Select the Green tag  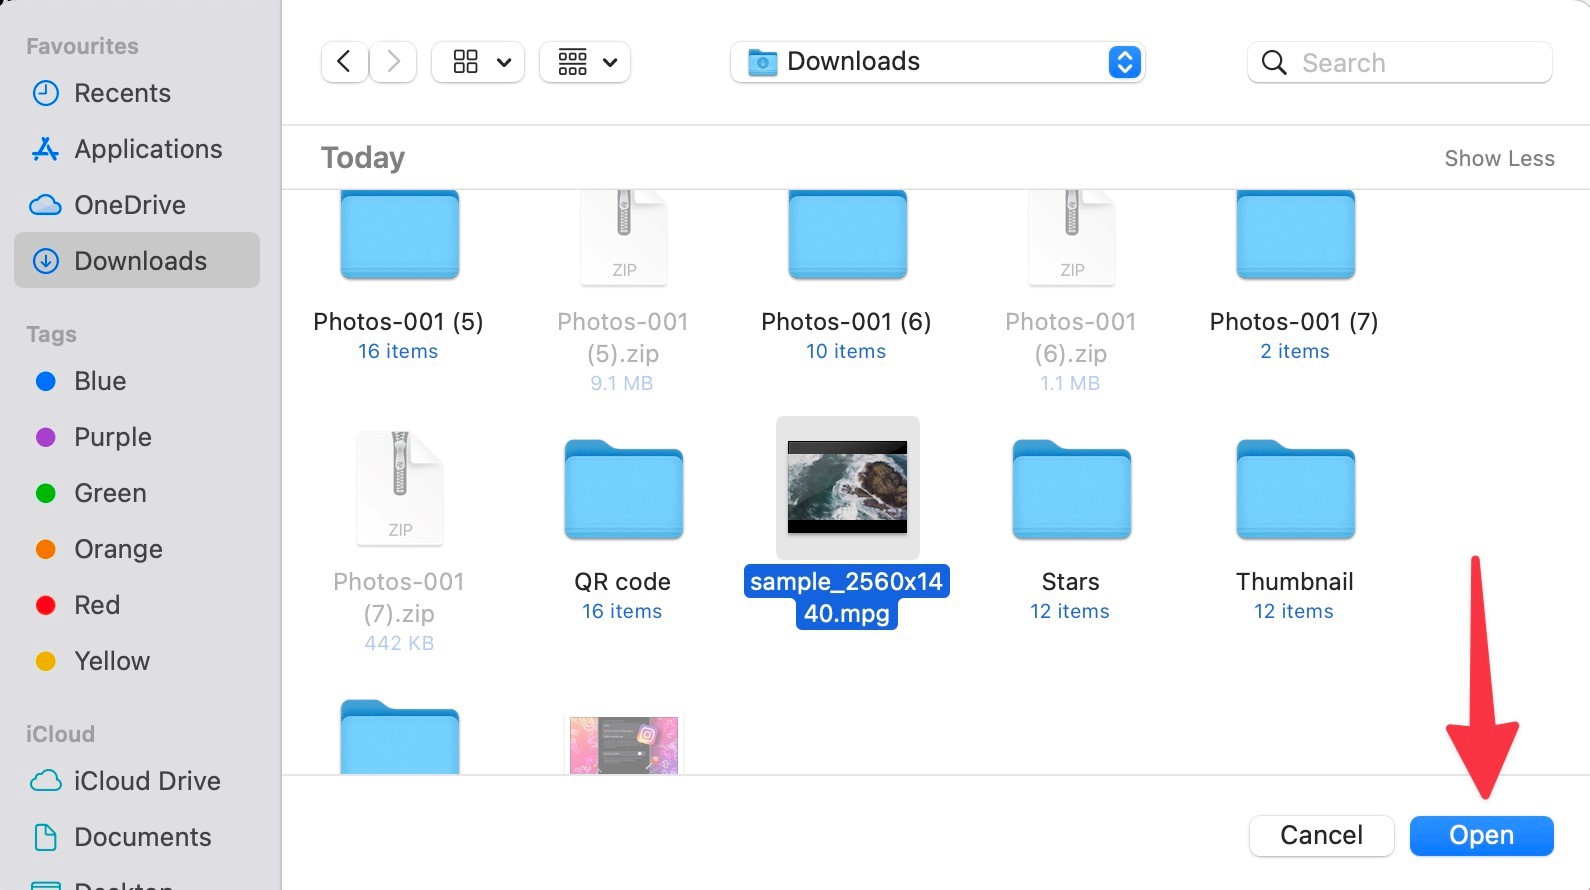pyautogui.click(x=137, y=493)
